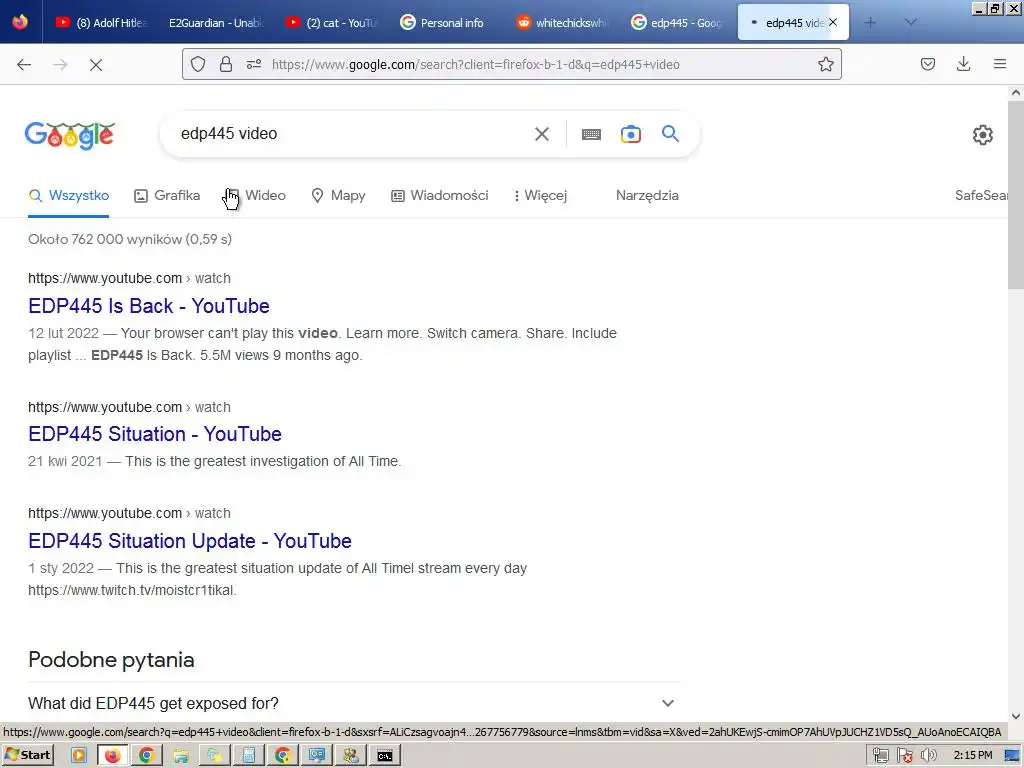Image resolution: width=1024 pixels, height=768 pixels.
Task: Close the 'edp445 video' tab
Action: coord(833,22)
